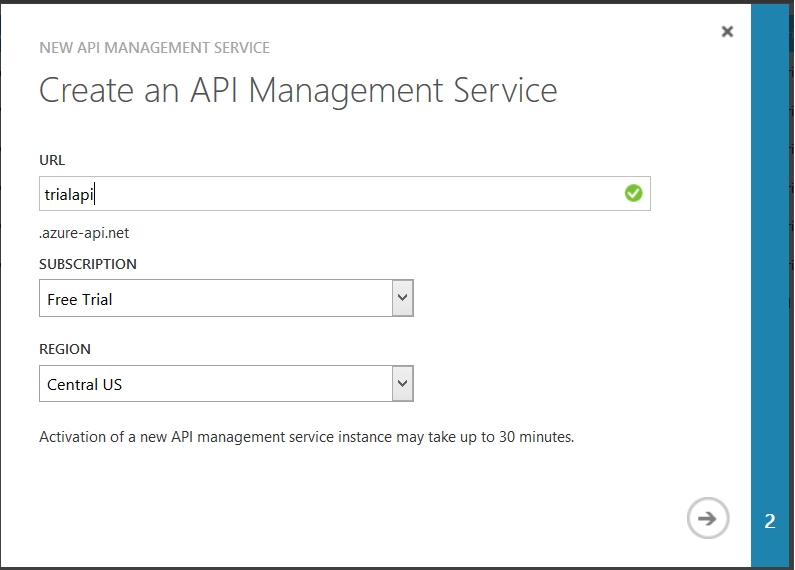Click the next arrow button
This screenshot has width=795, height=570.
pos(708,518)
